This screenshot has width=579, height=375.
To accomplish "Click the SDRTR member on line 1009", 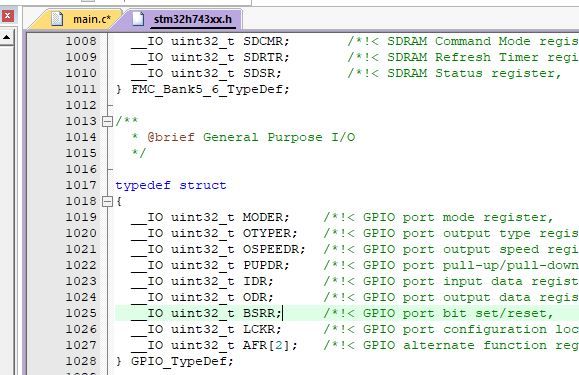I will [x=263, y=57].
